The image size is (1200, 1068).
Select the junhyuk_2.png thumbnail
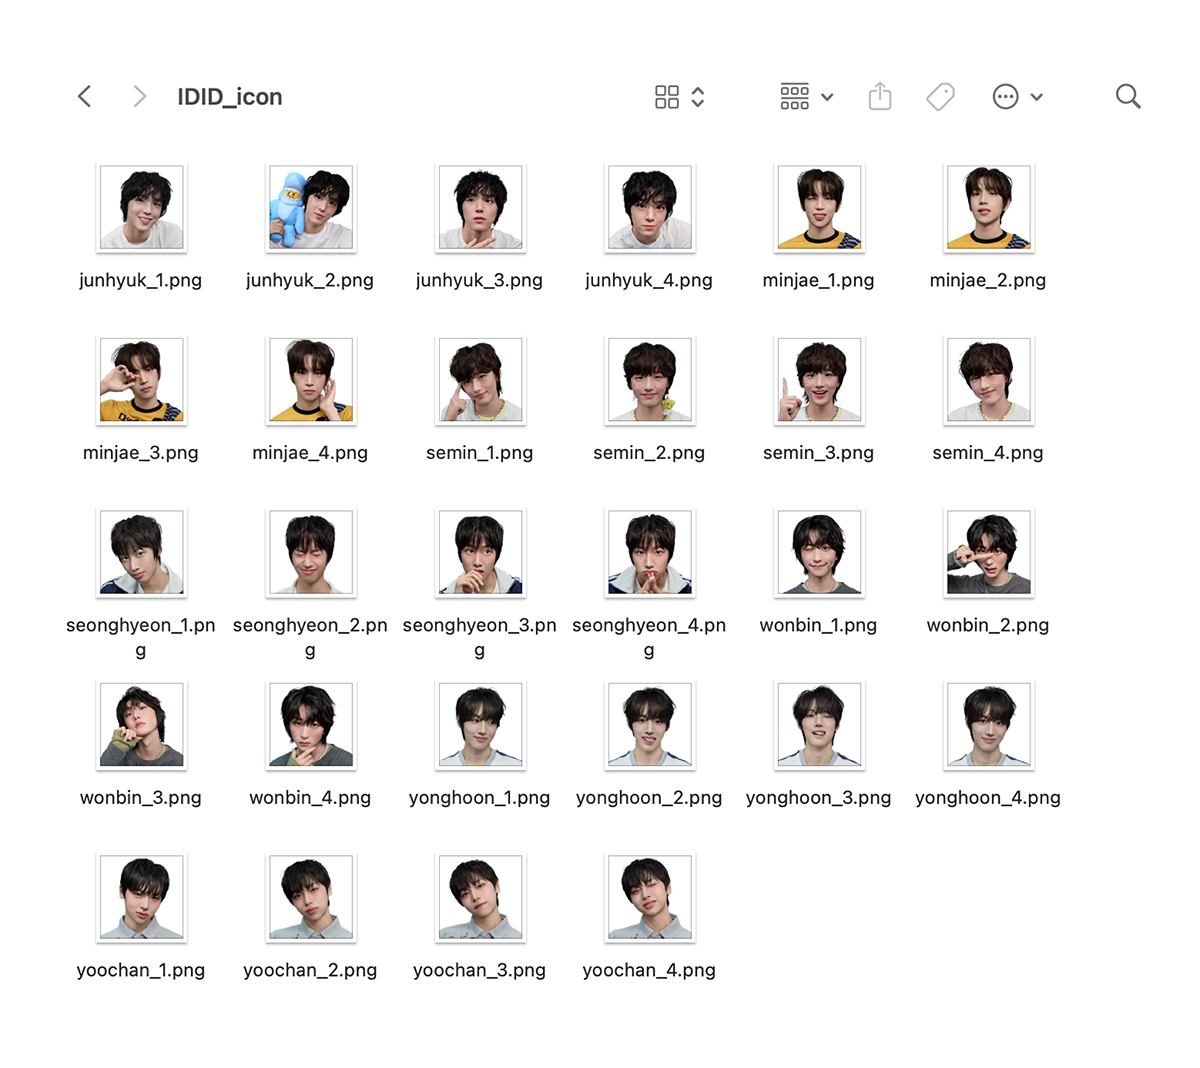click(x=310, y=208)
